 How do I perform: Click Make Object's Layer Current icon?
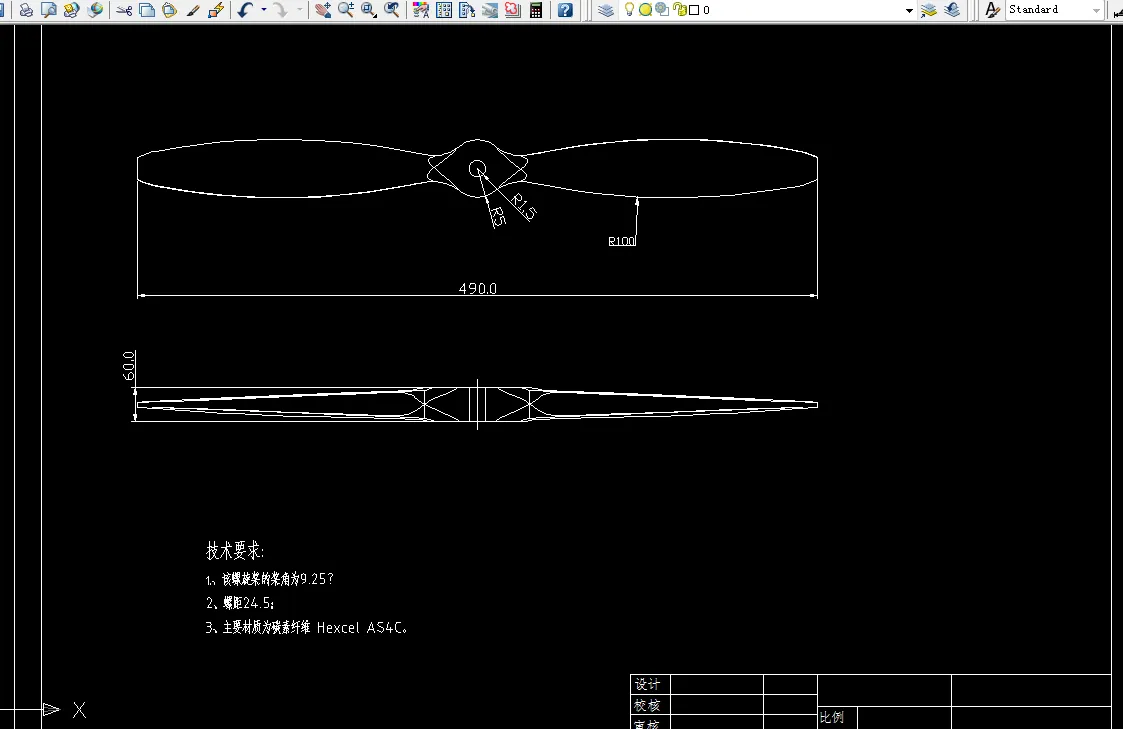pyautogui.click(x=929, y=10)
